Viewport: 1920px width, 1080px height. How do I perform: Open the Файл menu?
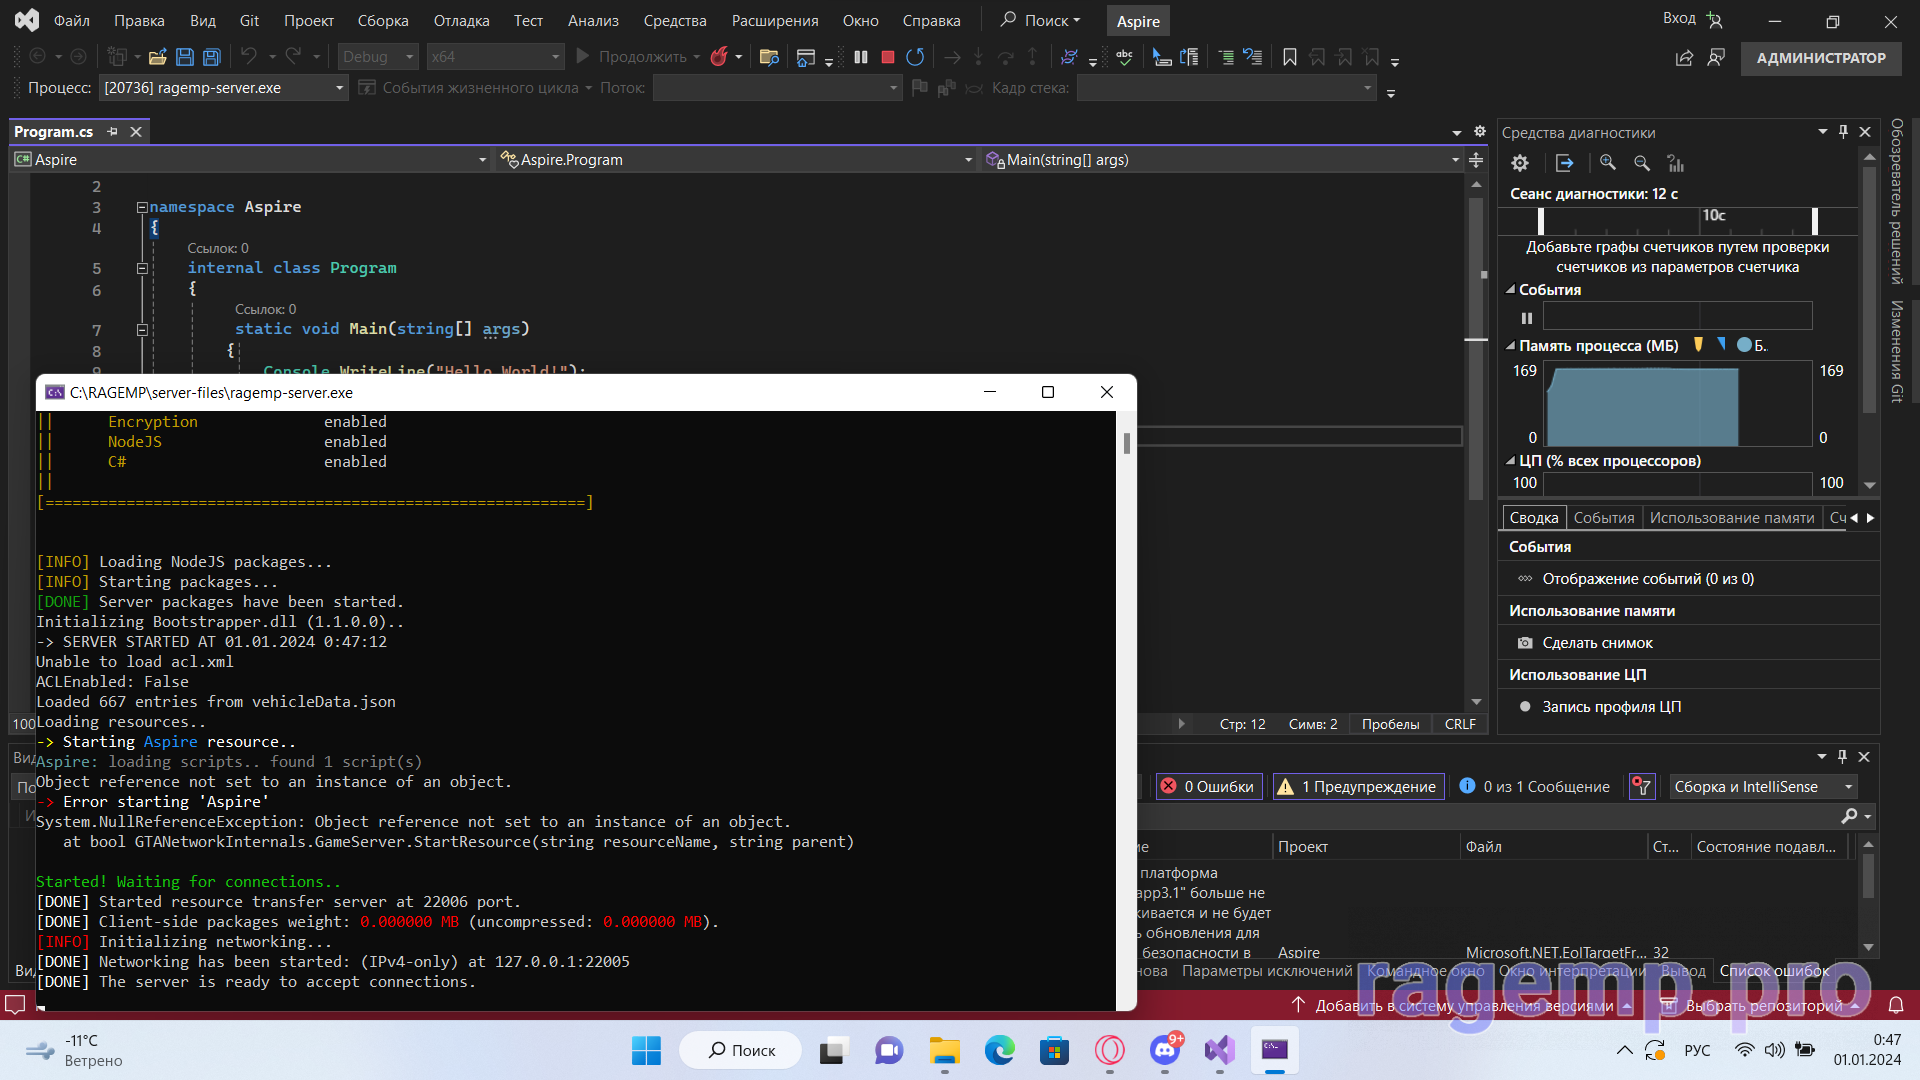click(71, 20)
